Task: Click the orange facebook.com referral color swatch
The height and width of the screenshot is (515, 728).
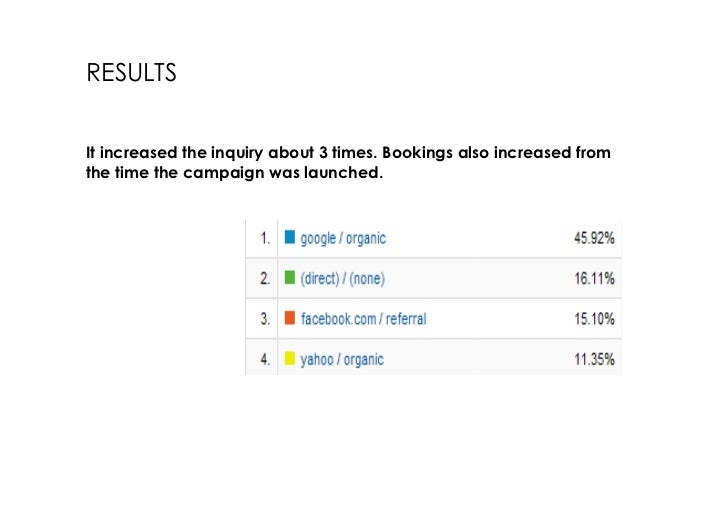Action: pyautogui.click(x=290, y=318)
